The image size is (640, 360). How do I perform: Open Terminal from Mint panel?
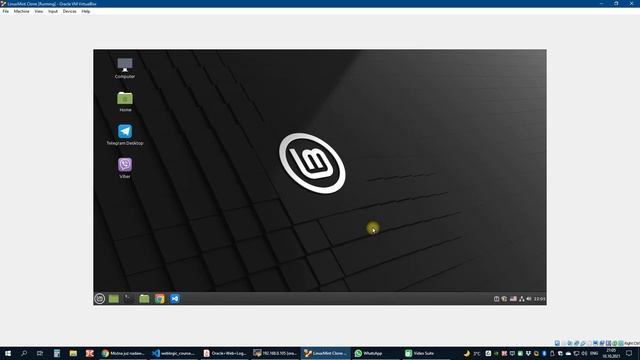129,298
